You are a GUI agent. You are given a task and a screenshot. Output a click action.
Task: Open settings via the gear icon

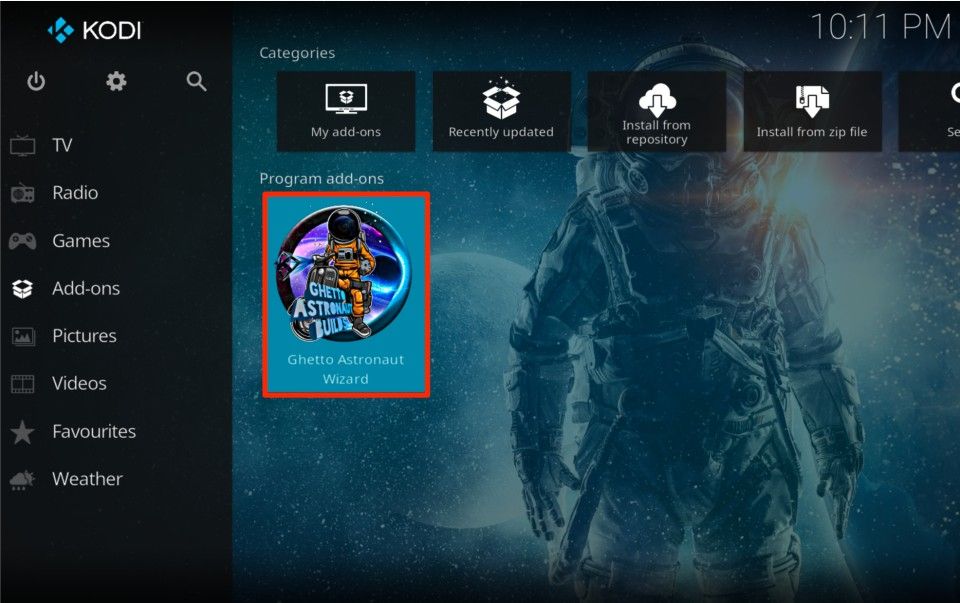[x=116, y=81]
